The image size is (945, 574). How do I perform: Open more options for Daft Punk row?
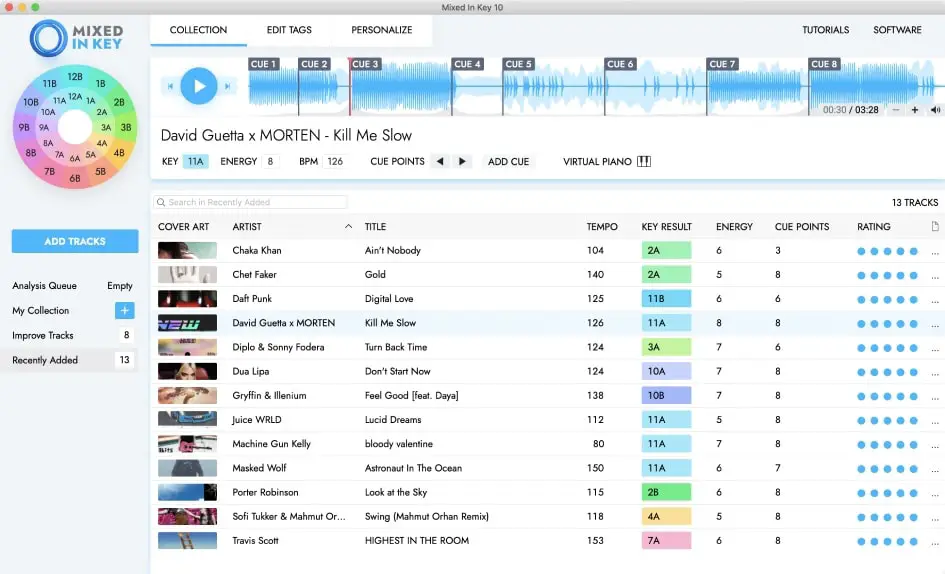[x=935, y=300]
